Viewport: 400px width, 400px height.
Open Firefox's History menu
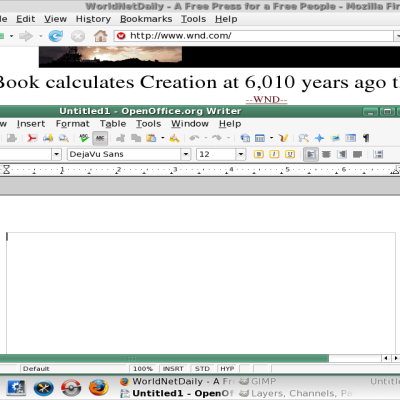[x=93, y=19]
